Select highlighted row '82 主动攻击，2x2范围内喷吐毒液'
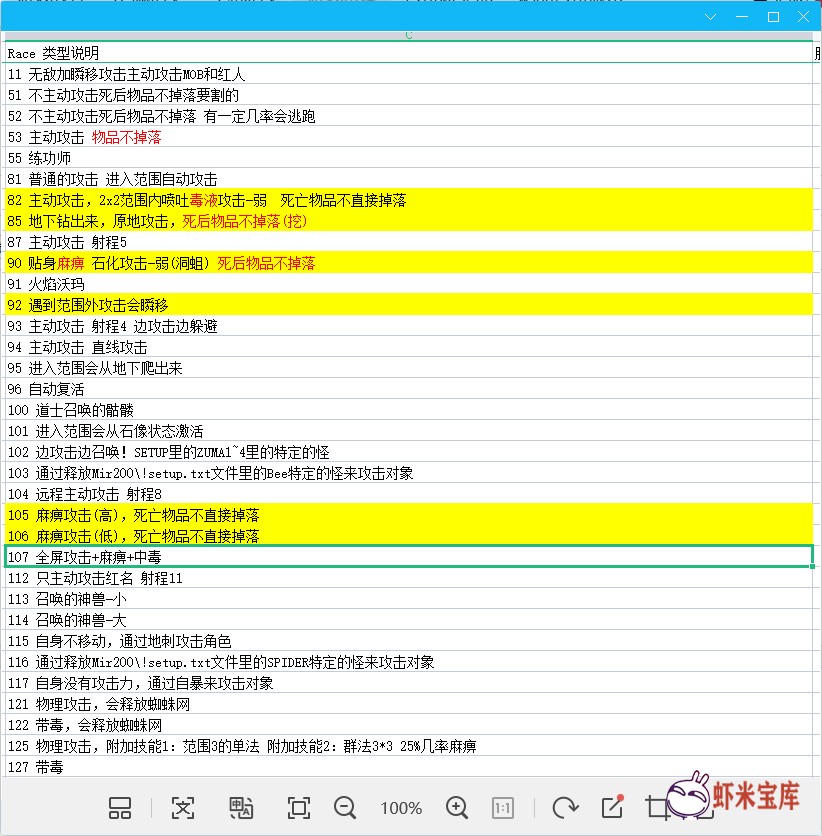The height and width of the screenshot is (836, 822). 408,199
